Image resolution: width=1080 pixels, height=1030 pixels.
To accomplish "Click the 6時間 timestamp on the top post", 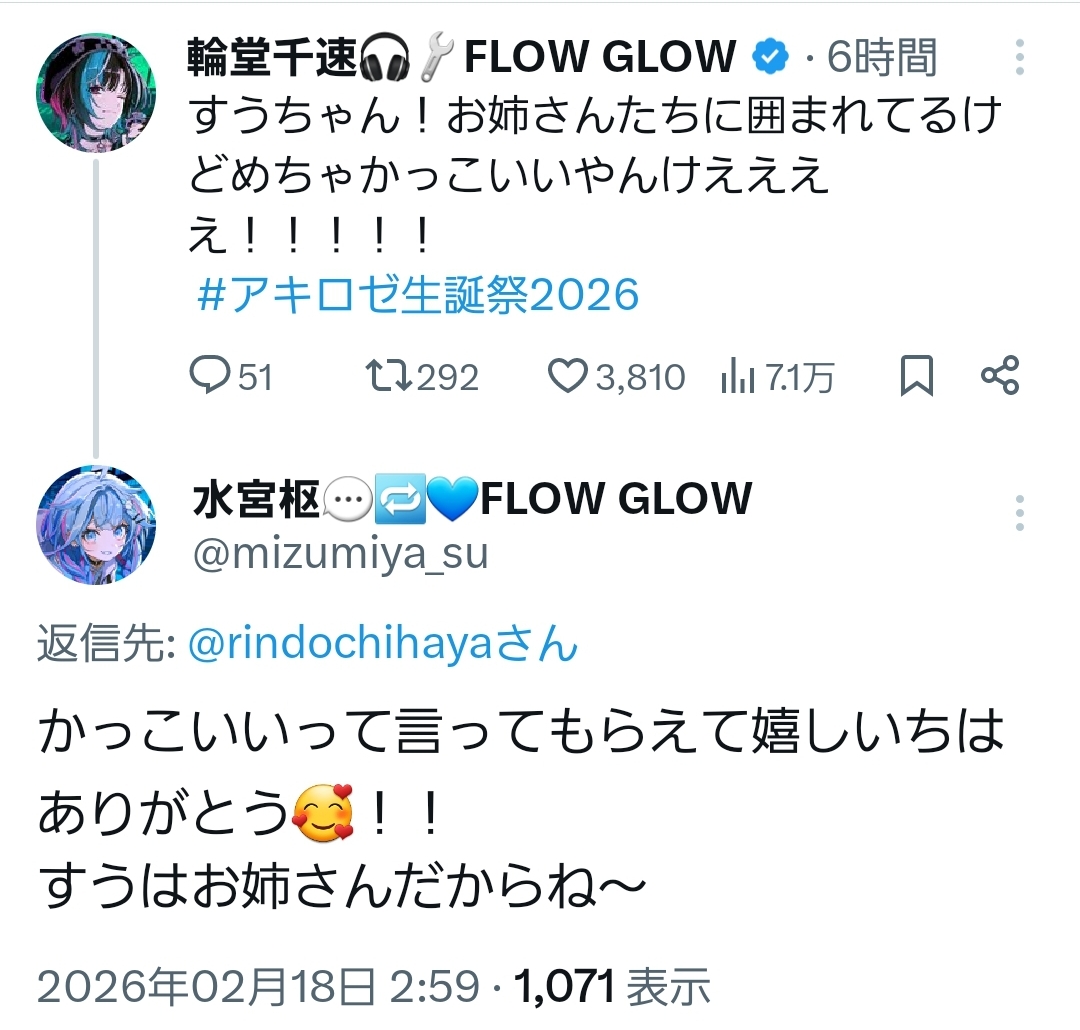I will [883, 59].
